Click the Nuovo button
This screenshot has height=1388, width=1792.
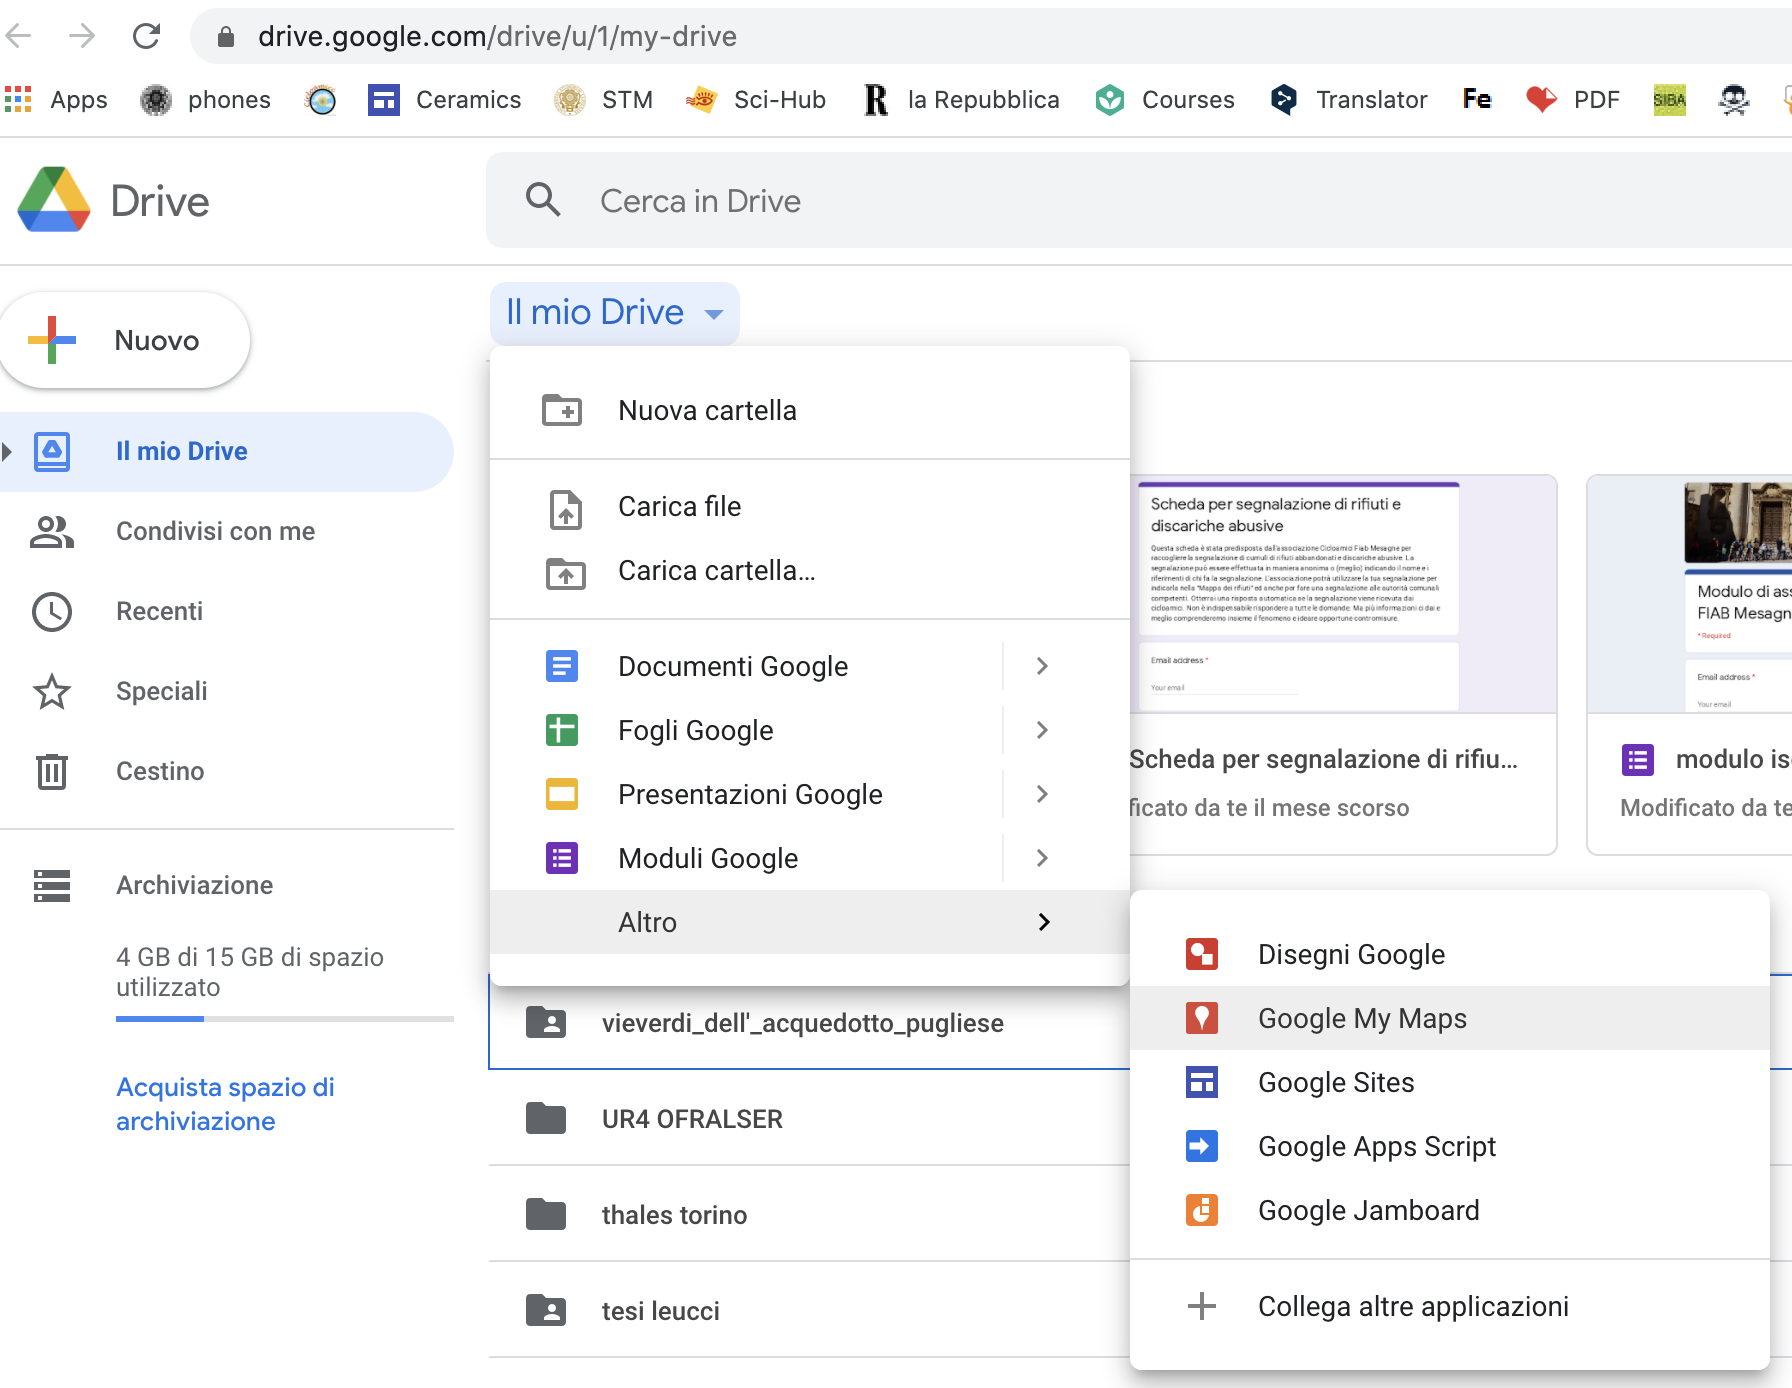click(x=126, y=340)
